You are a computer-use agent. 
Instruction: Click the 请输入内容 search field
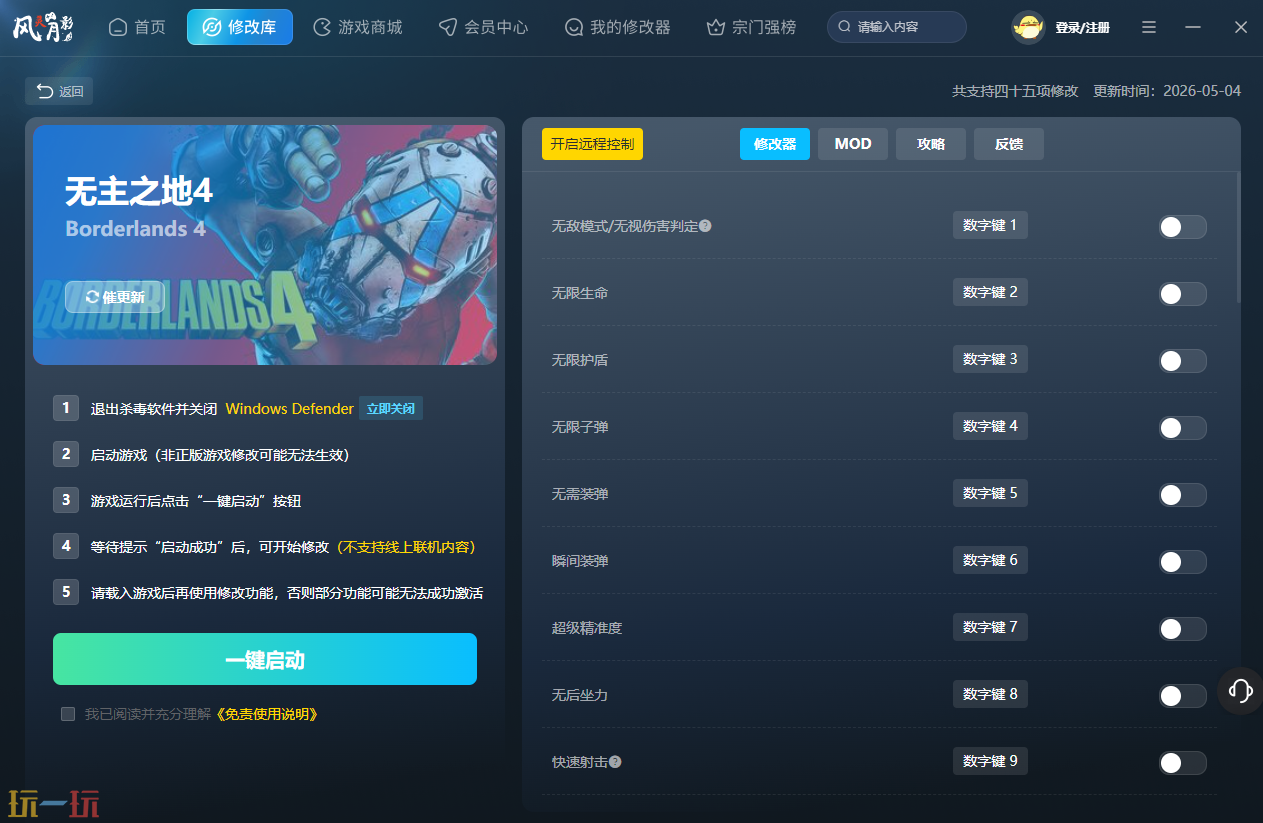point(897,27)
